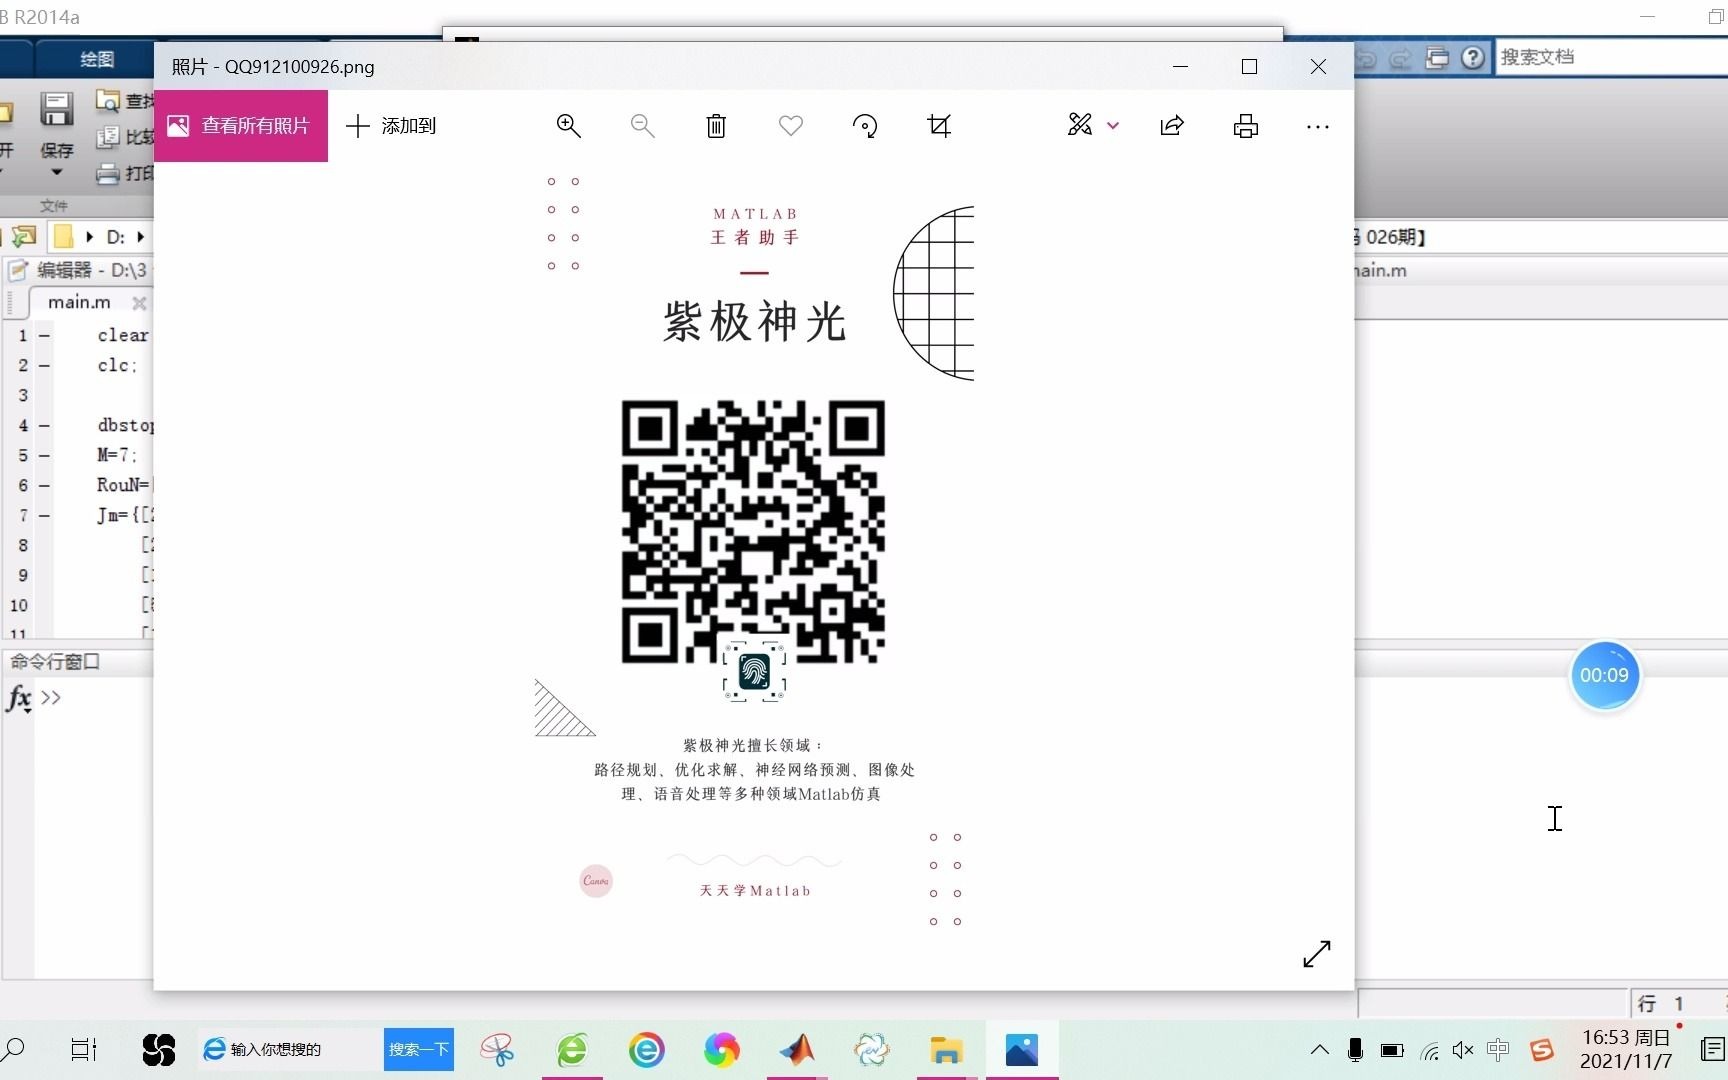
Task: Click MATLAB find files icon
Action: click(108, 101)
